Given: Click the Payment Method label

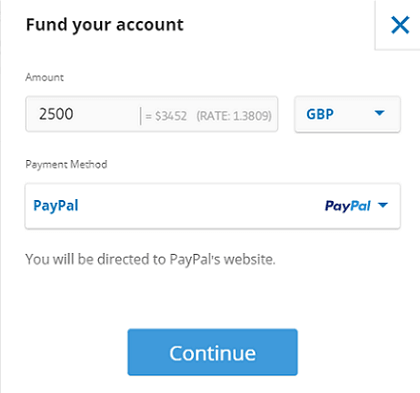Looking at the screenshot, I should (66, 165).
